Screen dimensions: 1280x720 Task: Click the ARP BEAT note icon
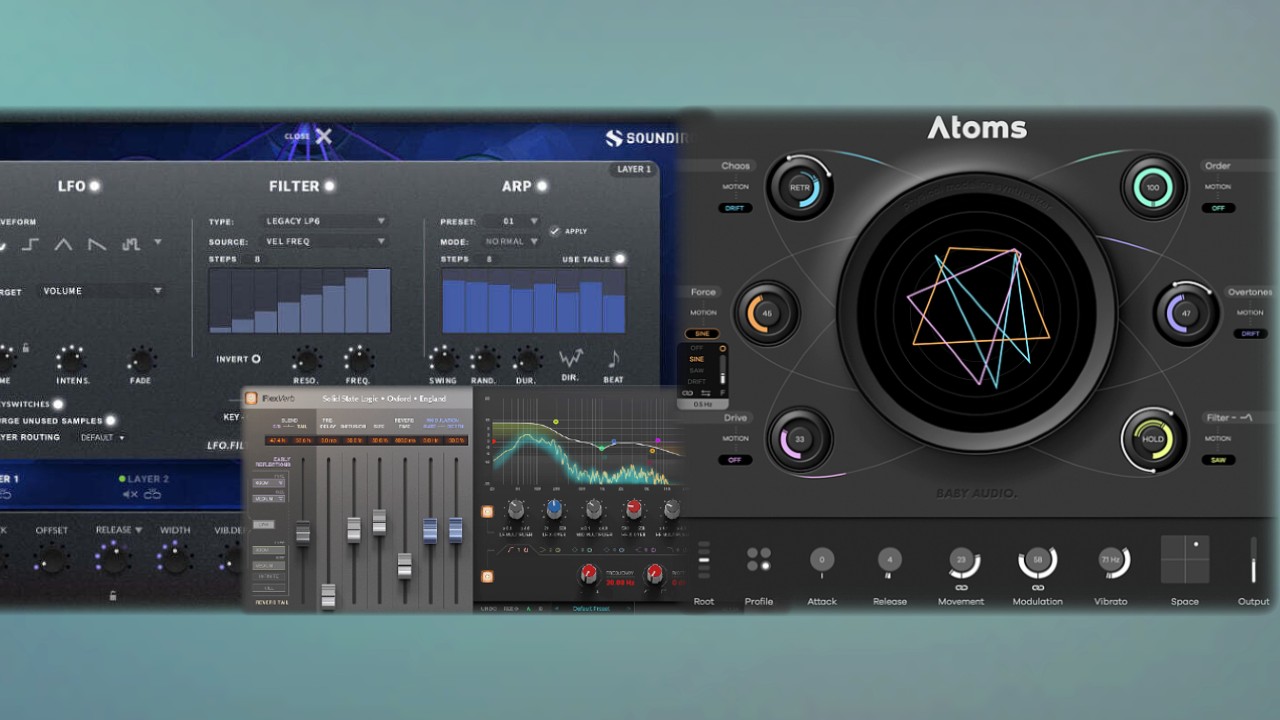[x=613, y=357]
